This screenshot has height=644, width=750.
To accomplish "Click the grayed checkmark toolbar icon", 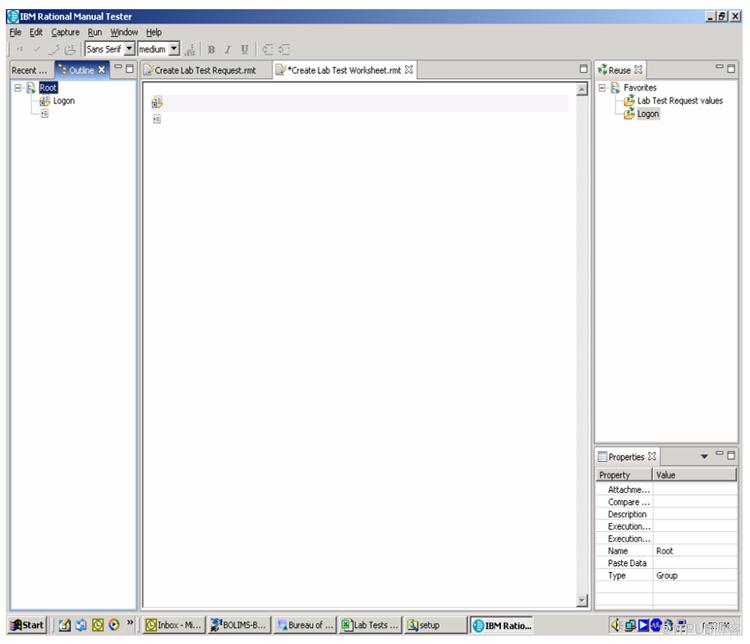I will point(36,49).
